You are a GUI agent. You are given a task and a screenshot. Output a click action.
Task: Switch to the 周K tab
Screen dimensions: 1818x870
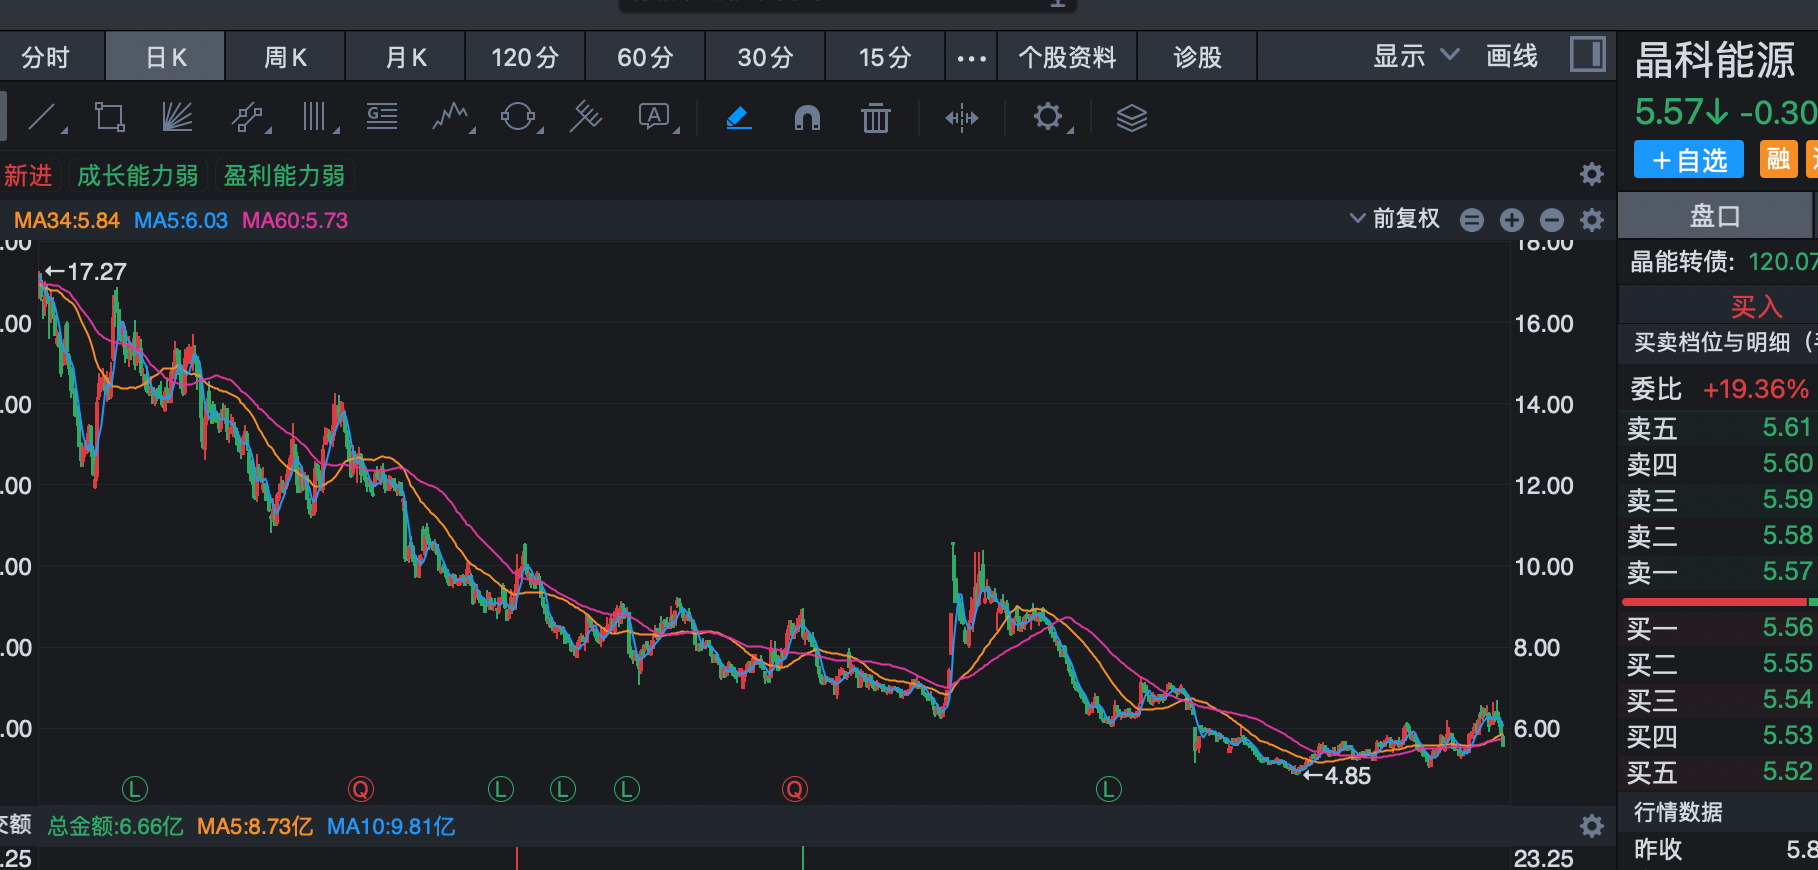pyautogui.click(x=285, y=58)
